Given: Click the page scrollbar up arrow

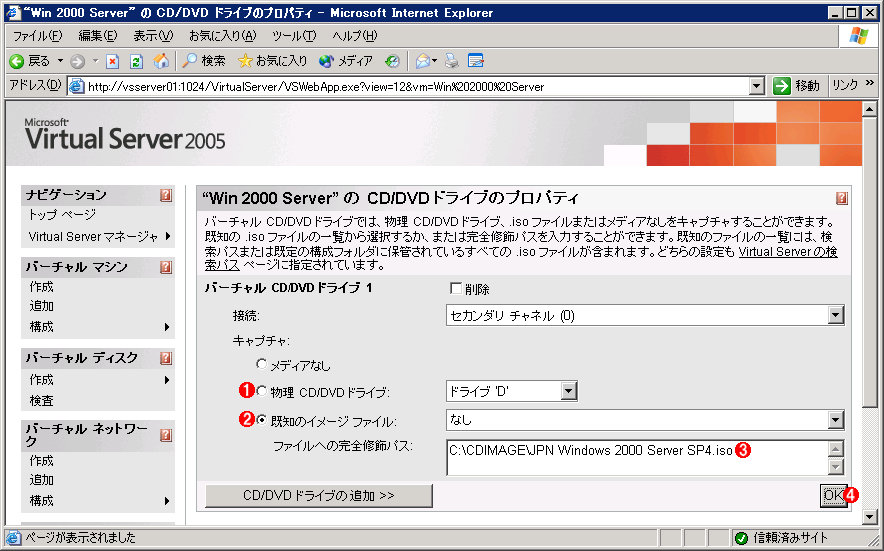Looking at the screenshot, I should tap(869, 109).
